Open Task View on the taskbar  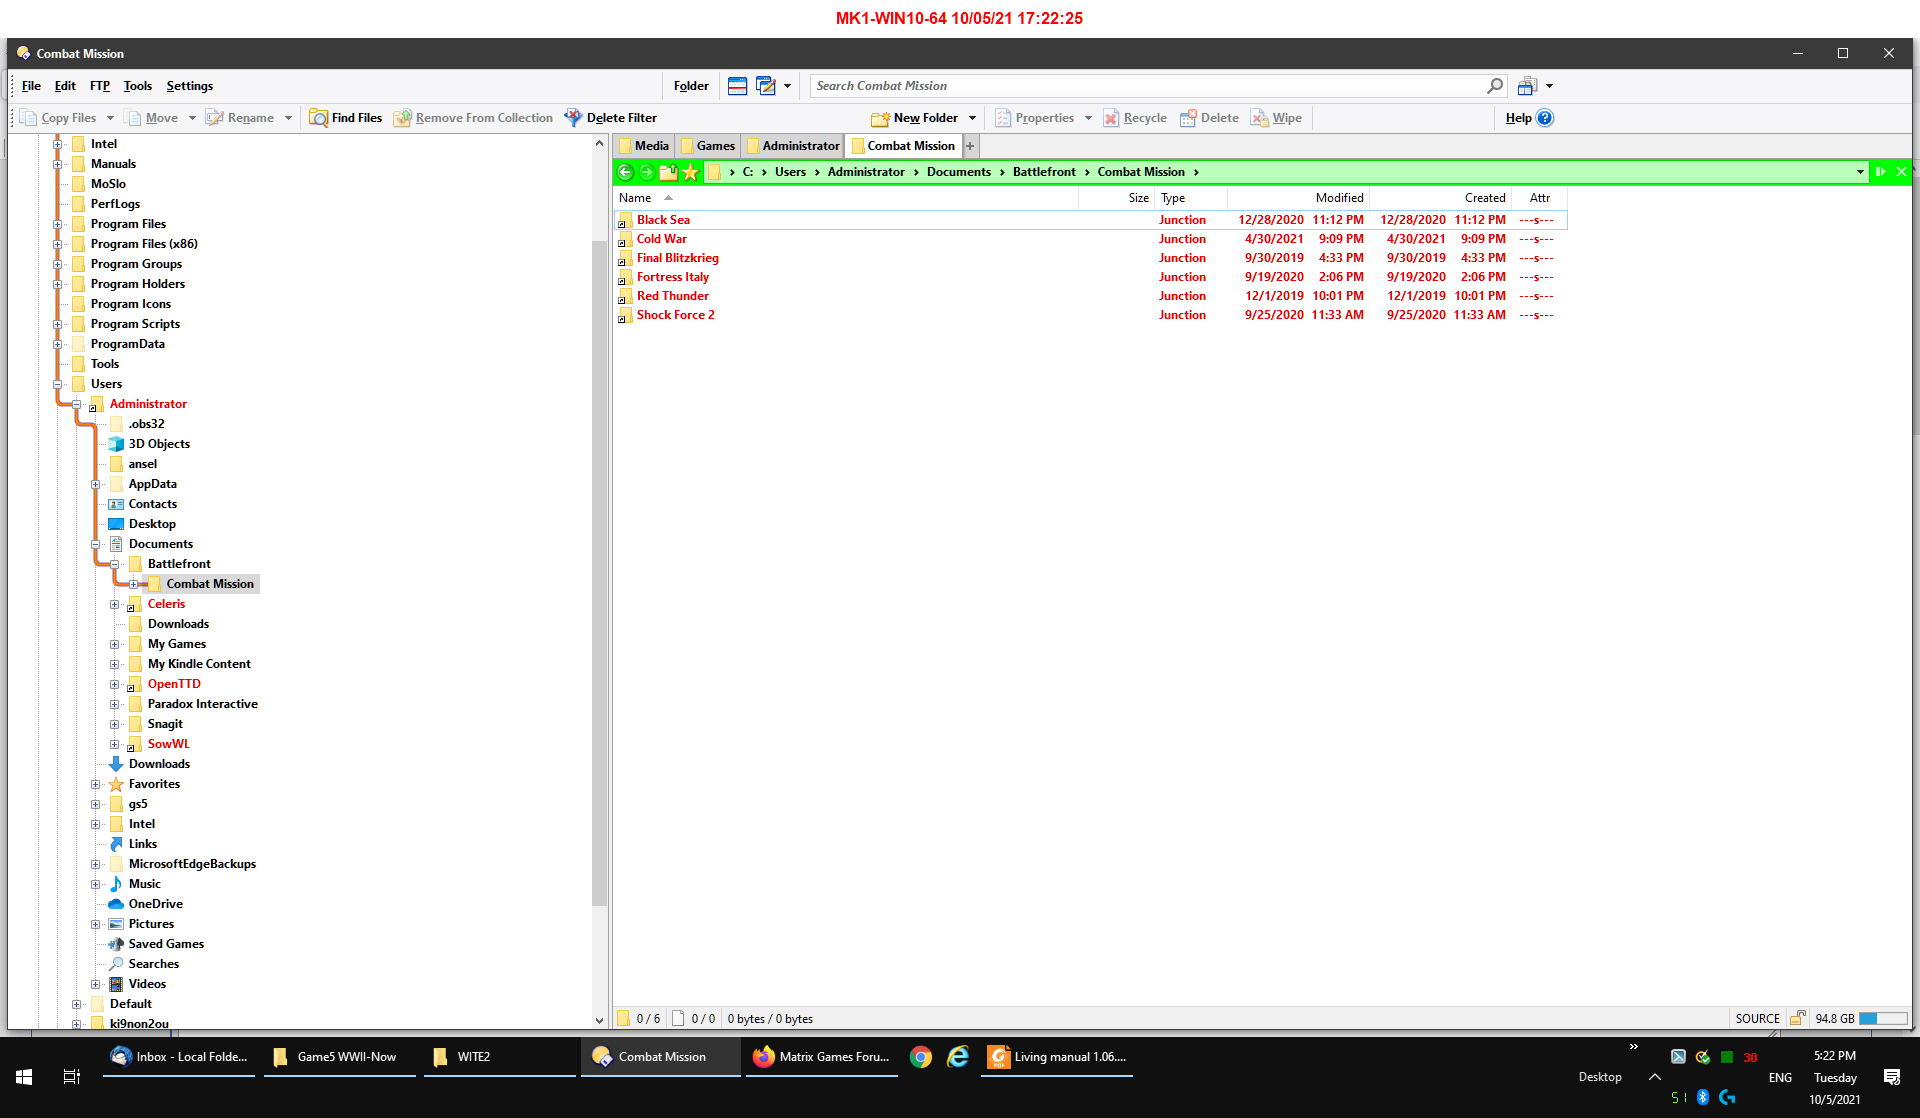pyautogui.click(x=71, y=1077)
